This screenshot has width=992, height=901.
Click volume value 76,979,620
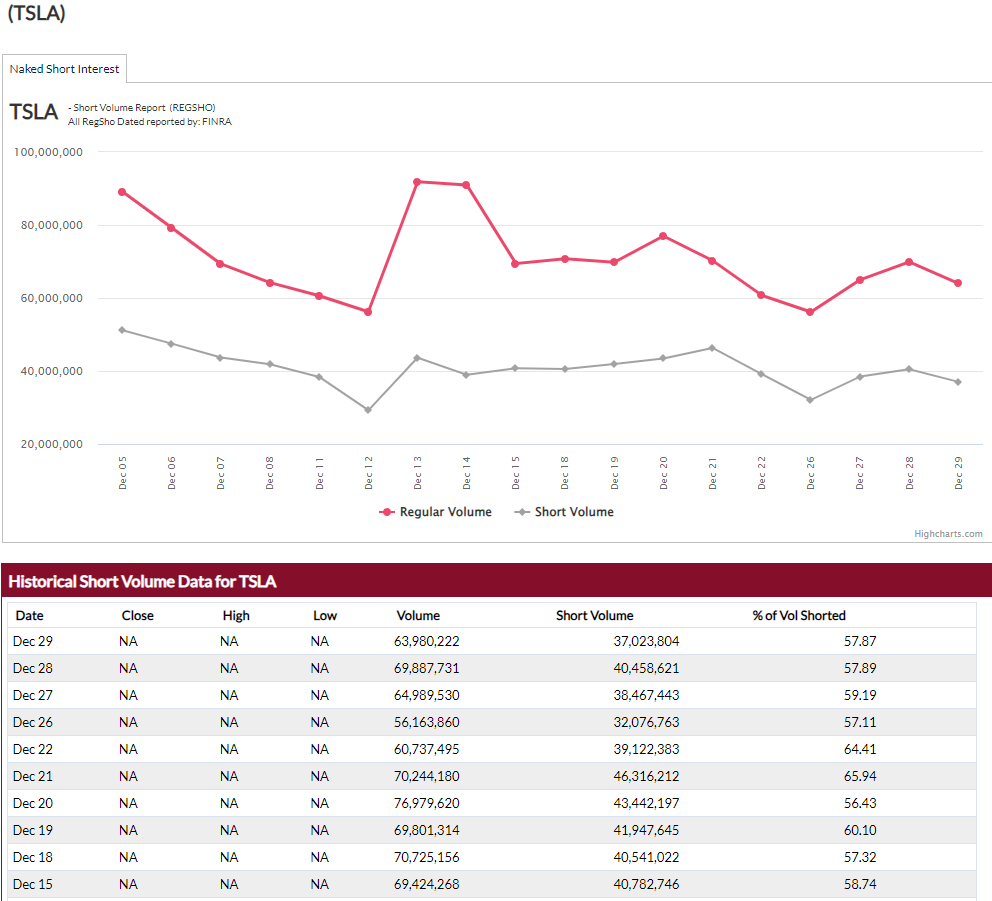[426, 804]
